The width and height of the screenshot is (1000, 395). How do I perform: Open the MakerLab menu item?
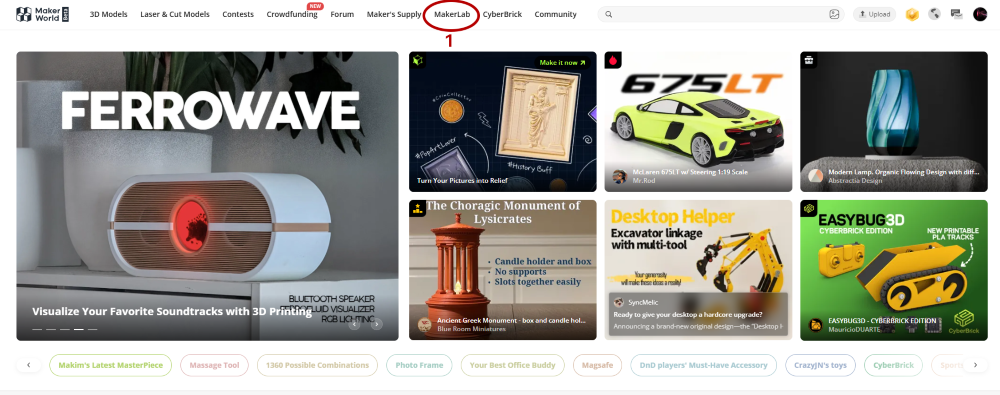452,14
